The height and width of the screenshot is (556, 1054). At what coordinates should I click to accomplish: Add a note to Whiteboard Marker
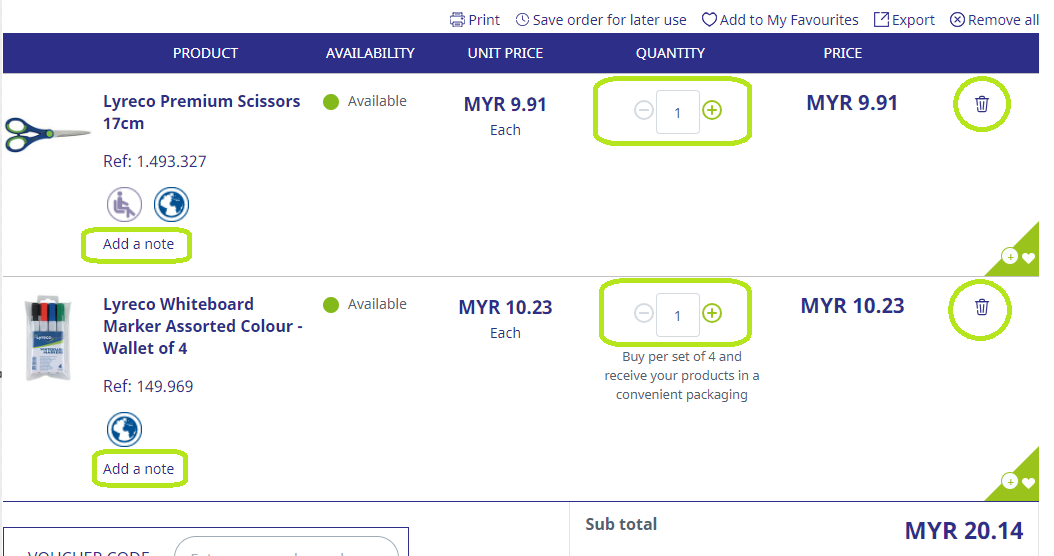[x=138, y=469]
